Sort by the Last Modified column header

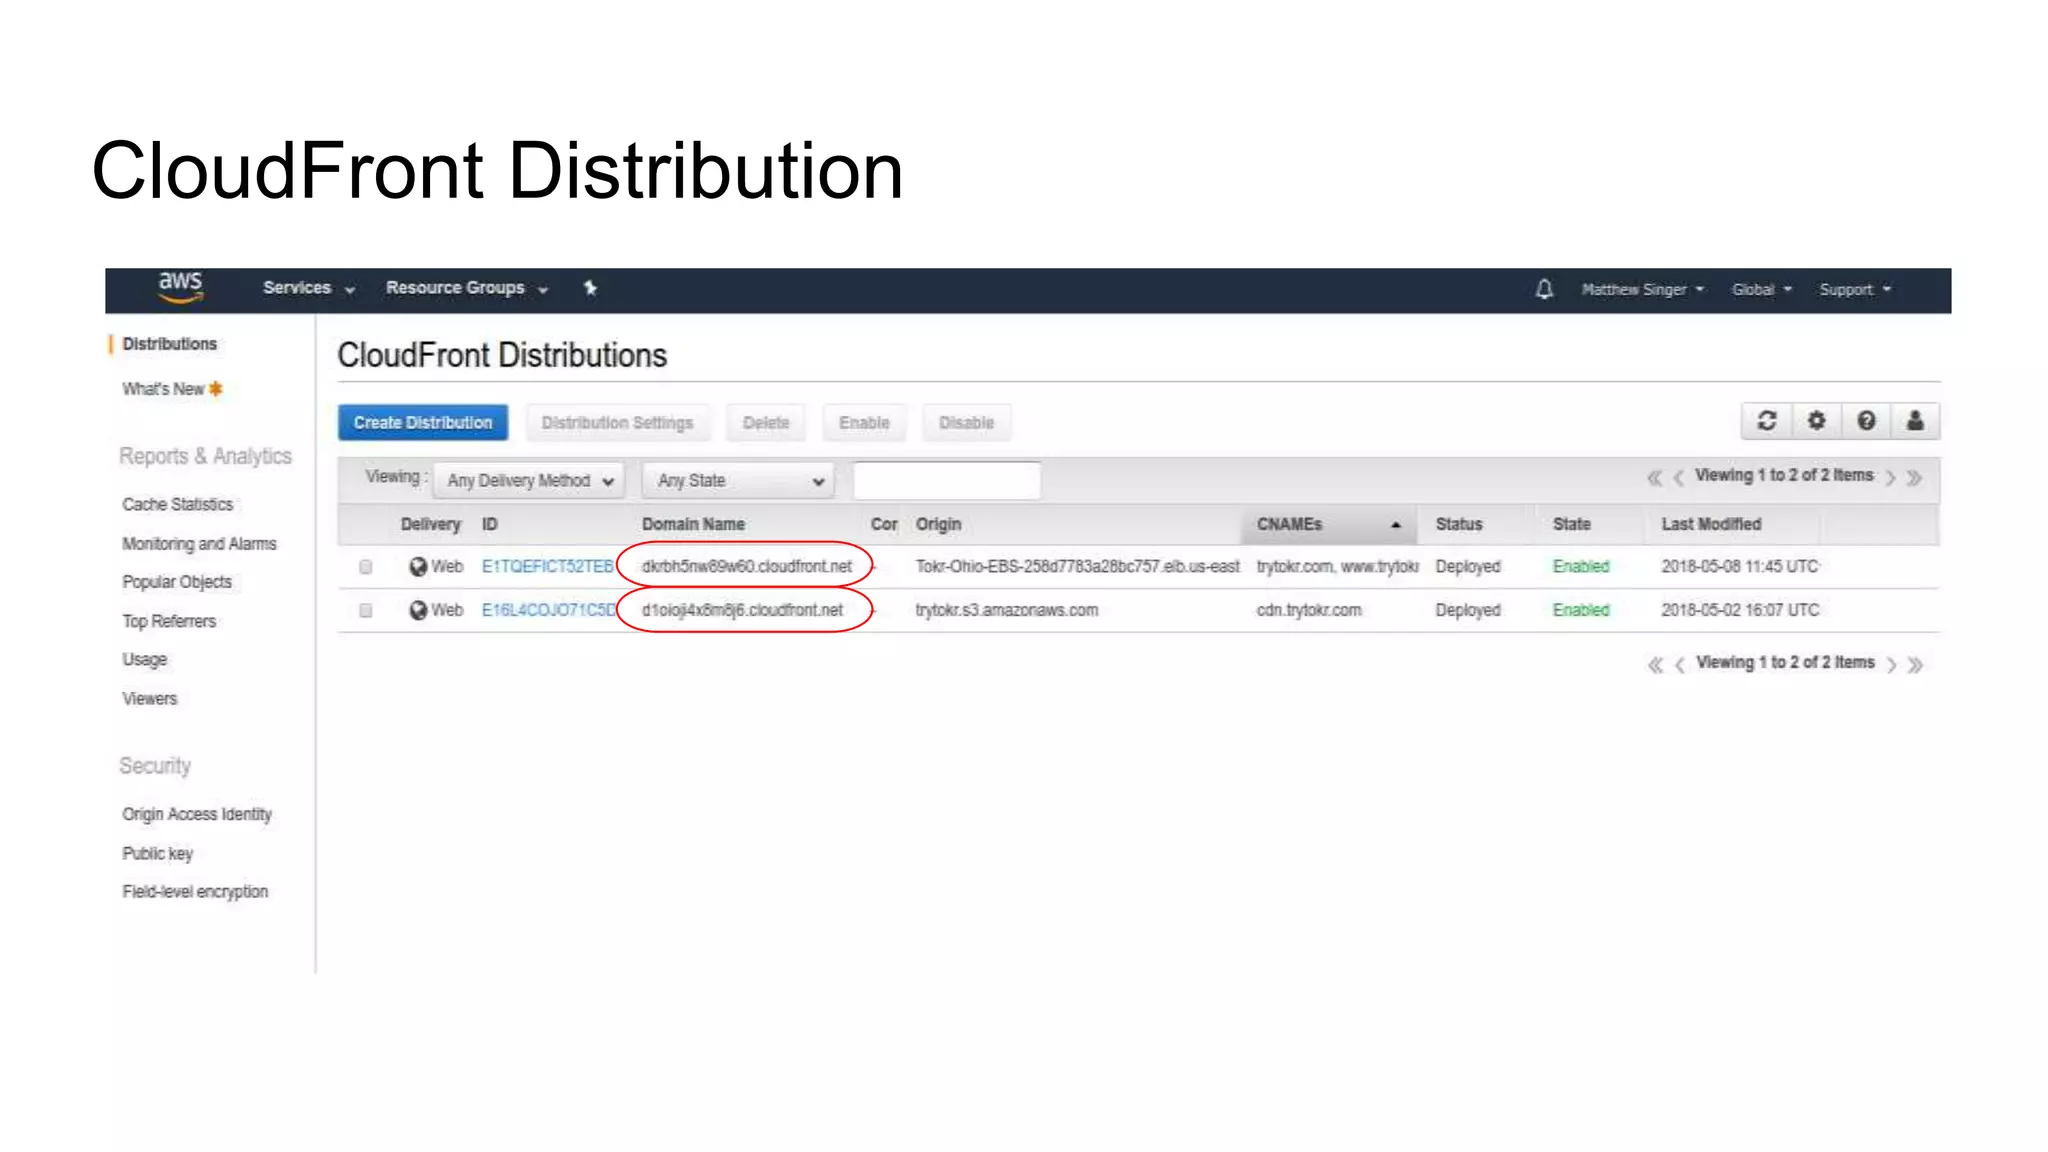coord(1711,525)
